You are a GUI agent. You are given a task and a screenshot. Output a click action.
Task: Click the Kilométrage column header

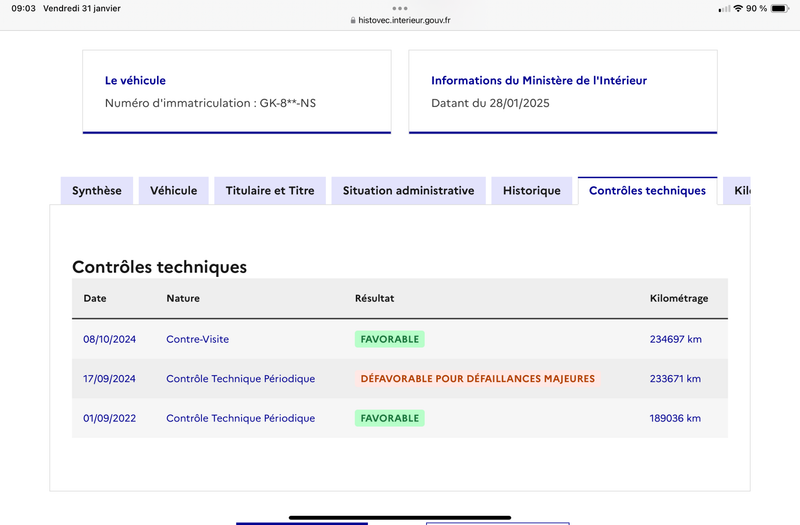(679, 298)
